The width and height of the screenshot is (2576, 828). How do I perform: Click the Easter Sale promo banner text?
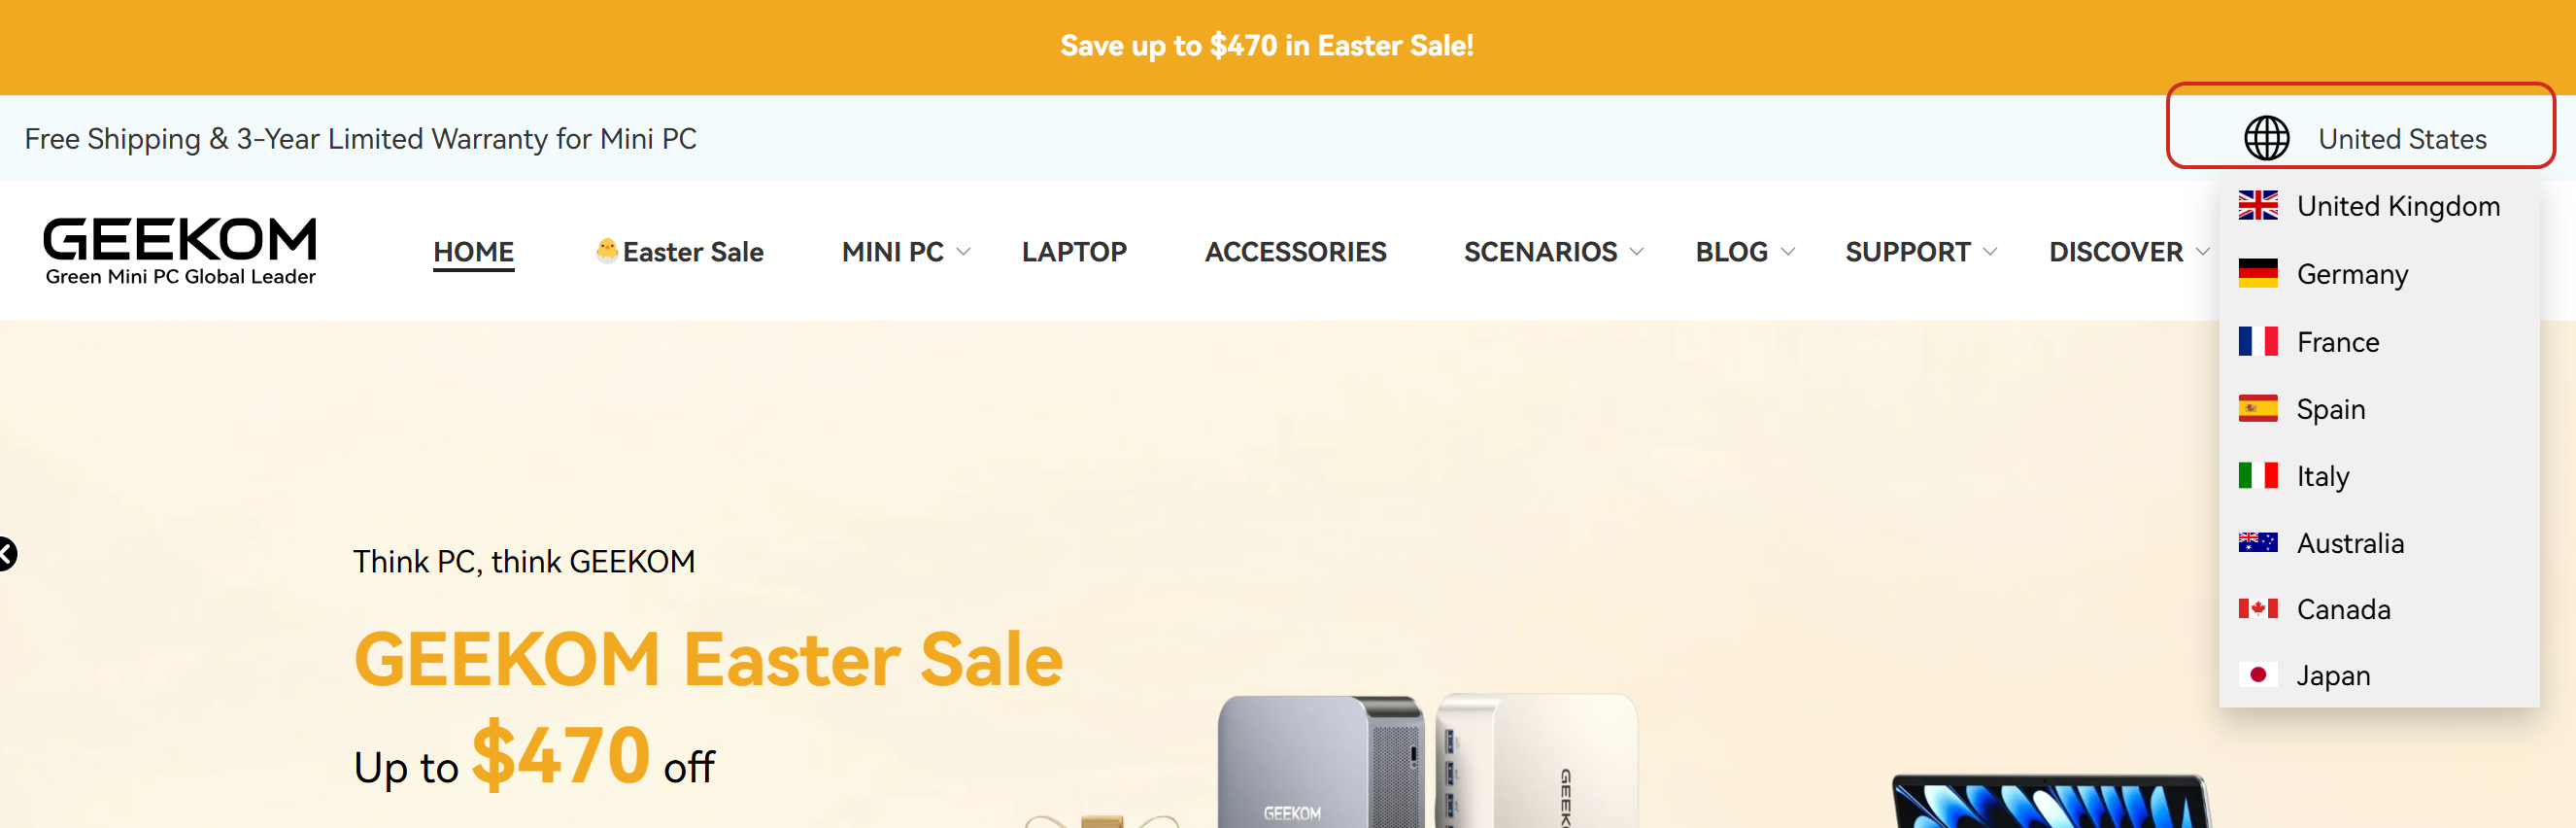pyautogui.click(x=1266, y=46)
